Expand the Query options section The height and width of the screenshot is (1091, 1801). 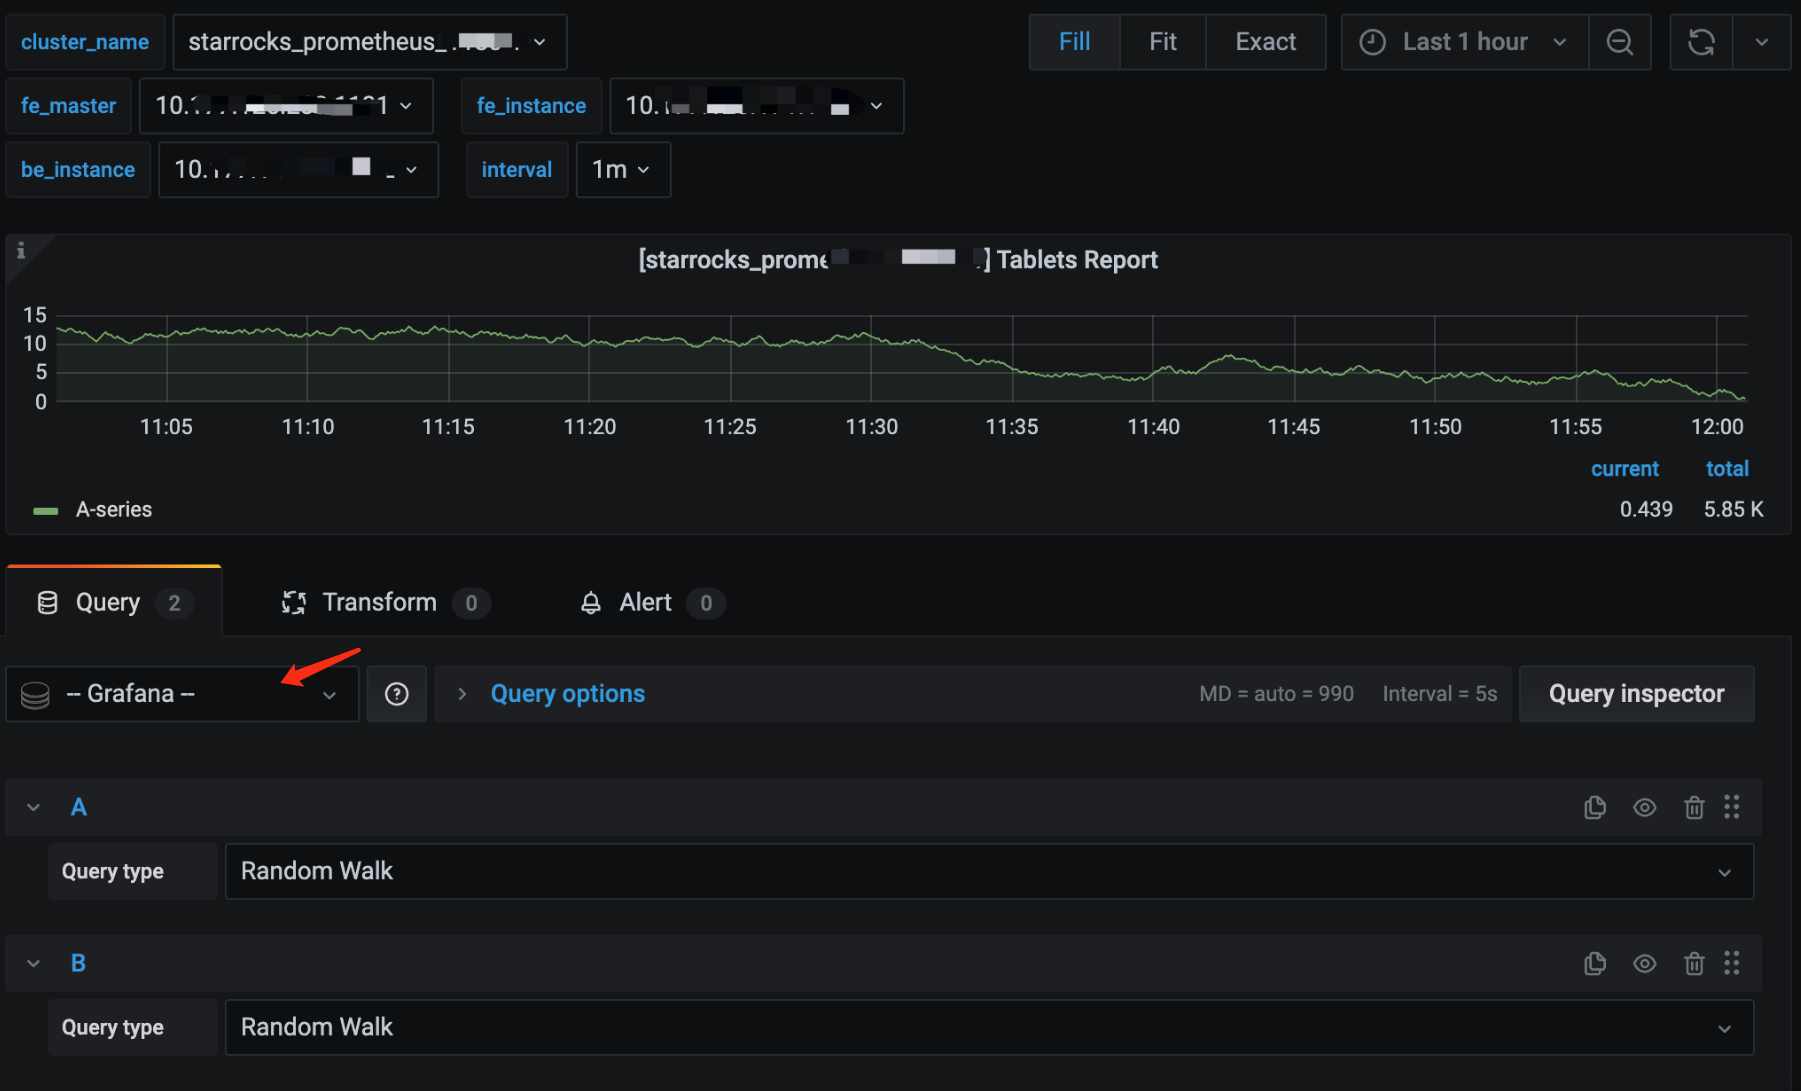tap(567, 694)
